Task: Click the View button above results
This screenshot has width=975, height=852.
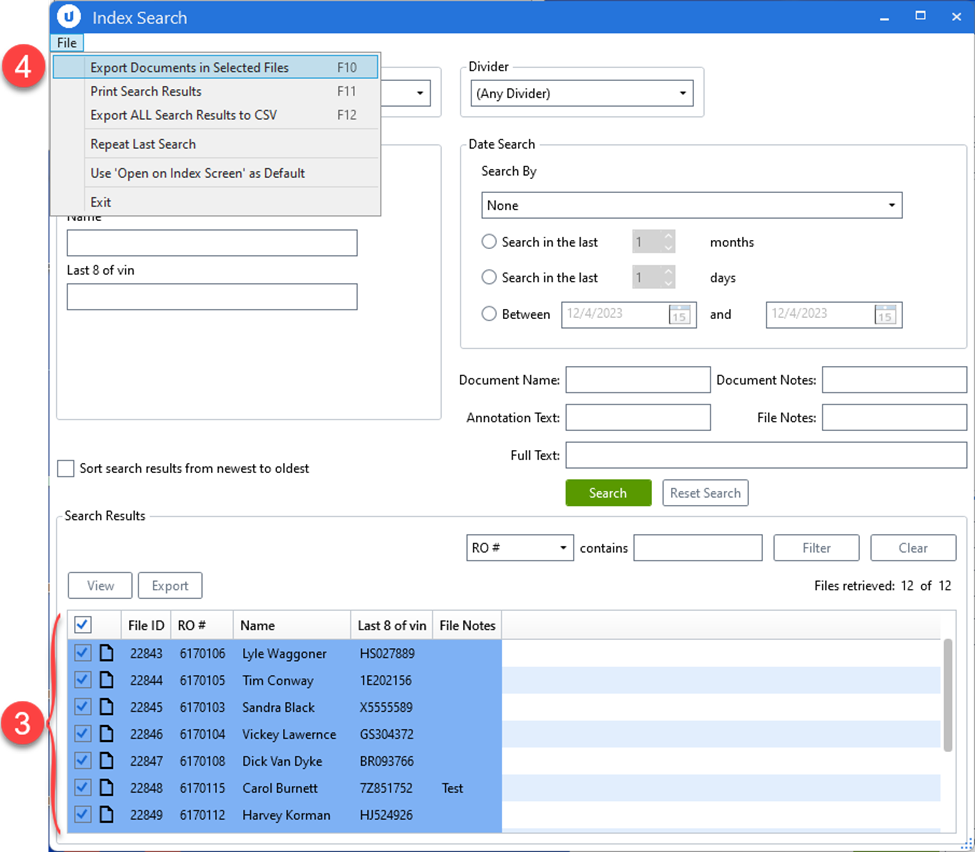Action: pyautogui.click(x=100, y=585)
